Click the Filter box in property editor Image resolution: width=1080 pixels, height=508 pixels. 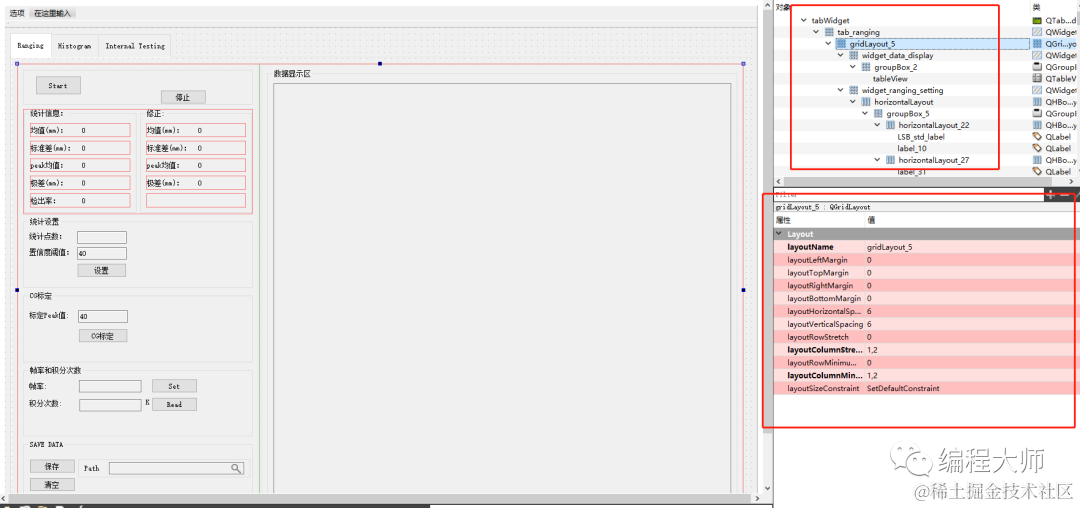(x=908, y=195)
